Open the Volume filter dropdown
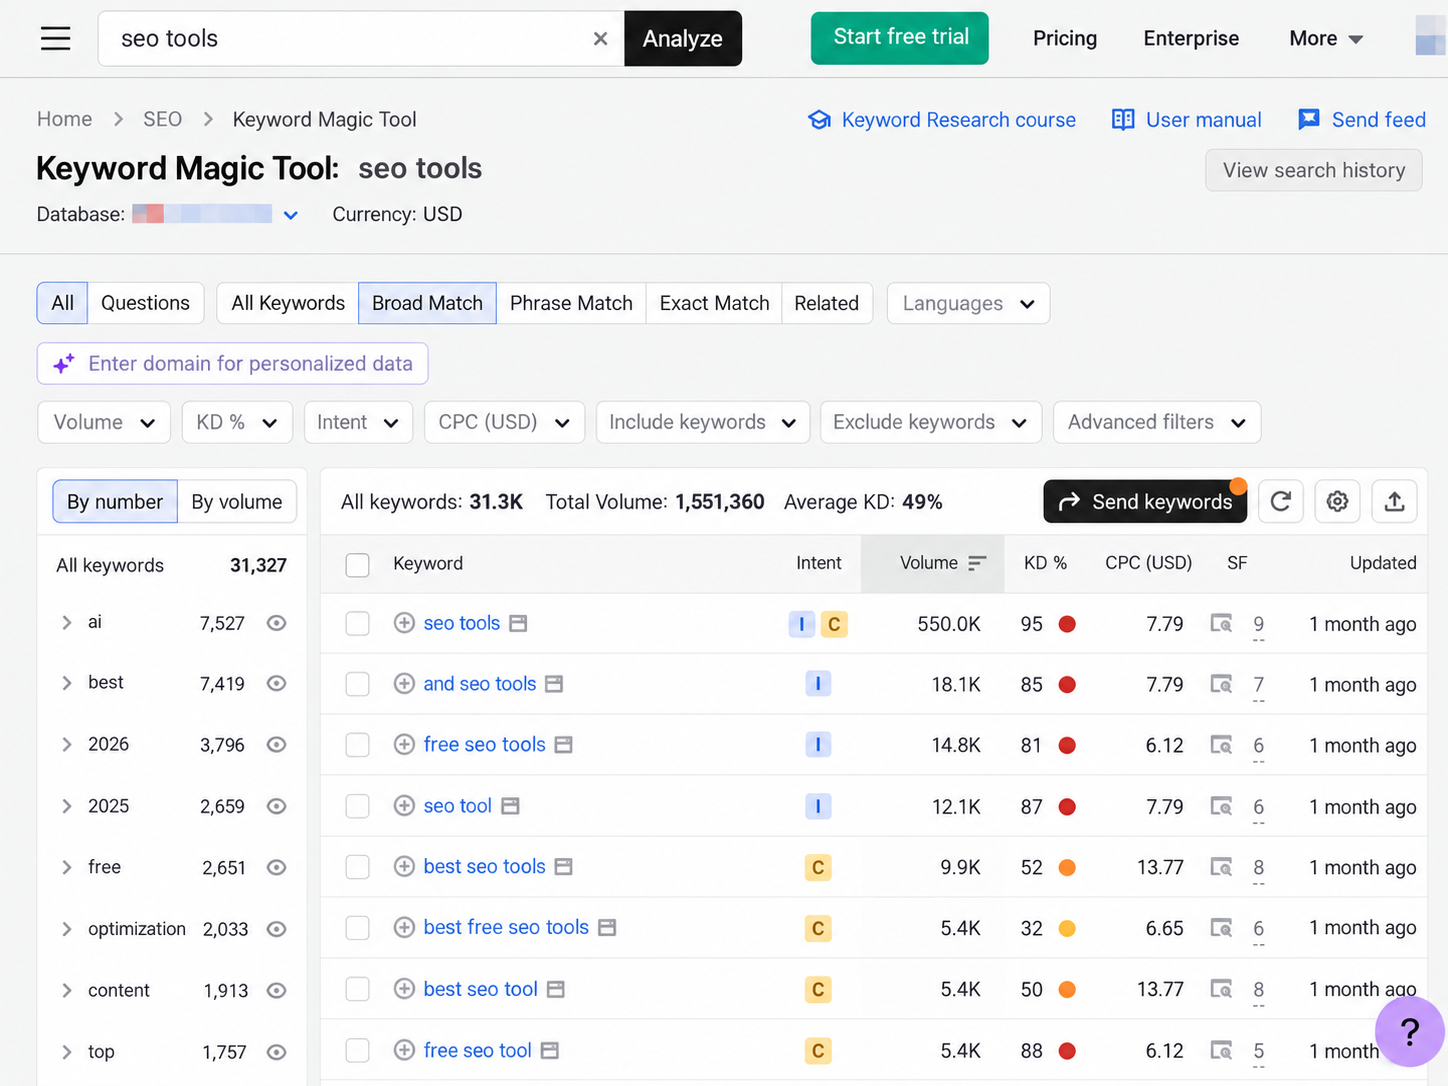 [104, 422]
